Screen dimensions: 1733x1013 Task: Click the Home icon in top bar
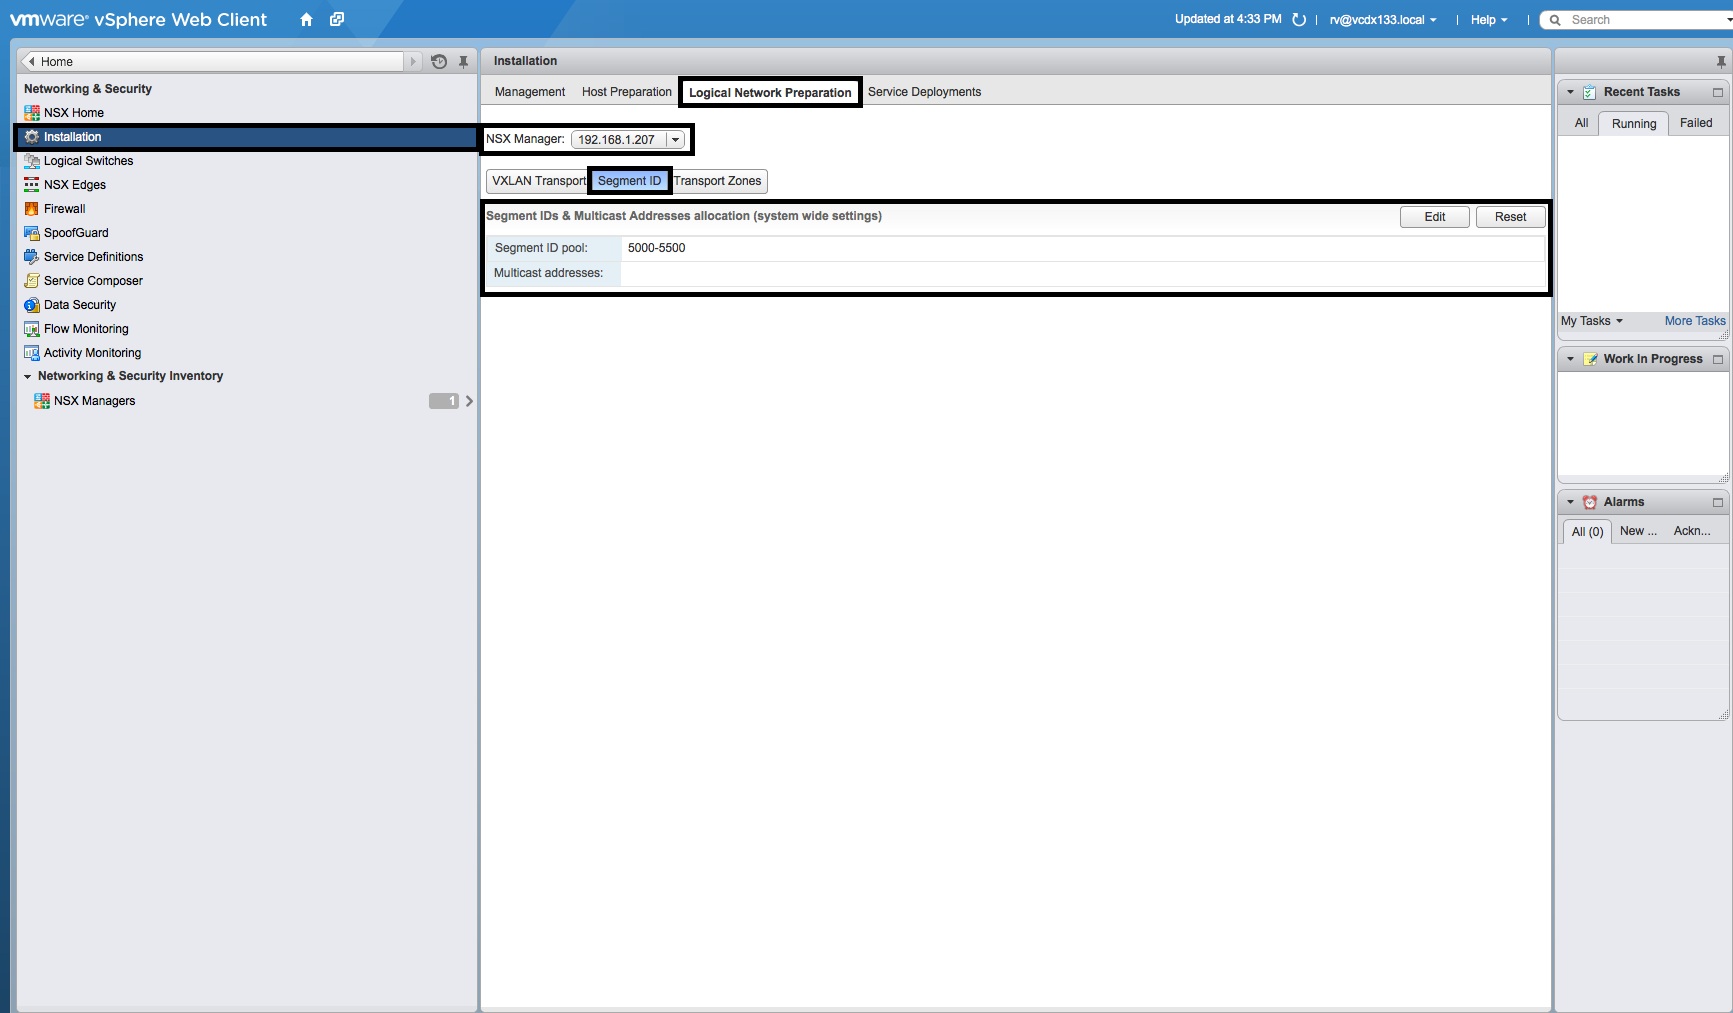pyautogui.click(x=306, y=20)
